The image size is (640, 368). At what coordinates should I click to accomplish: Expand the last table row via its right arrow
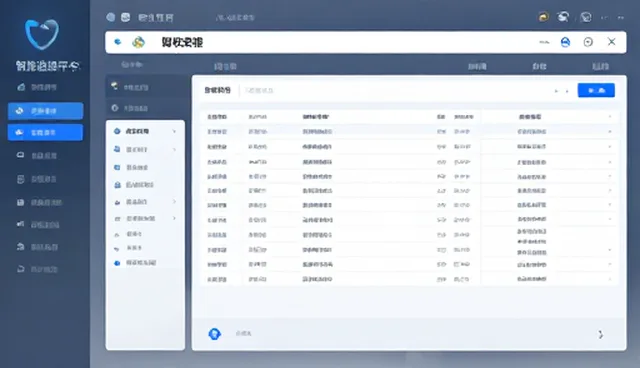click(610, 279)
